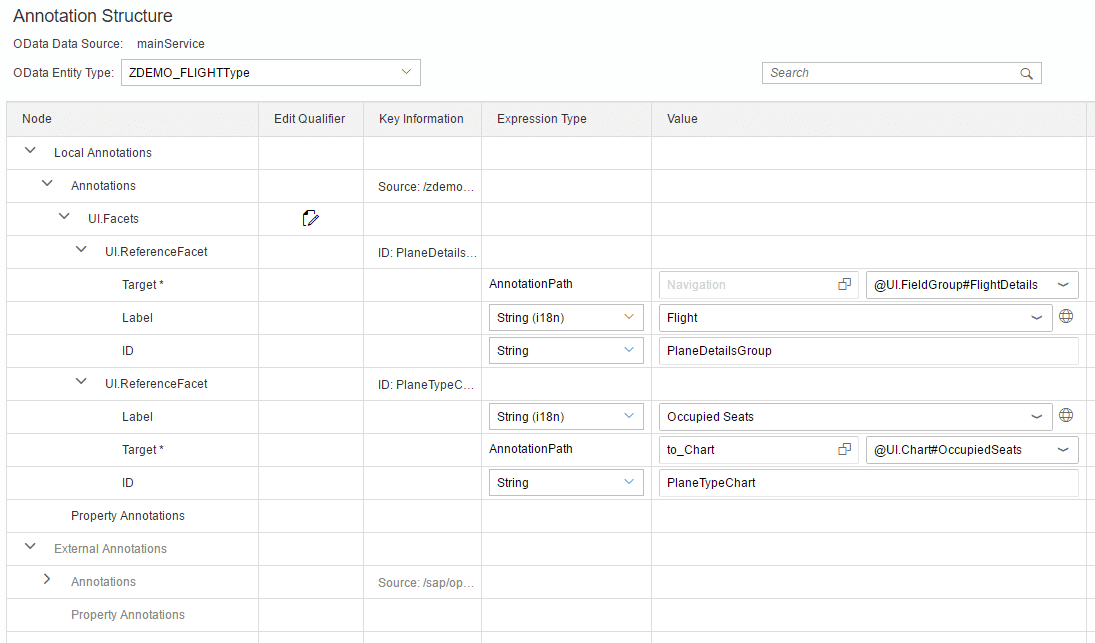Open the @UI.FieldGroup#FlightDetails dropdown
1095x643 pixels.
(1063, 284)
